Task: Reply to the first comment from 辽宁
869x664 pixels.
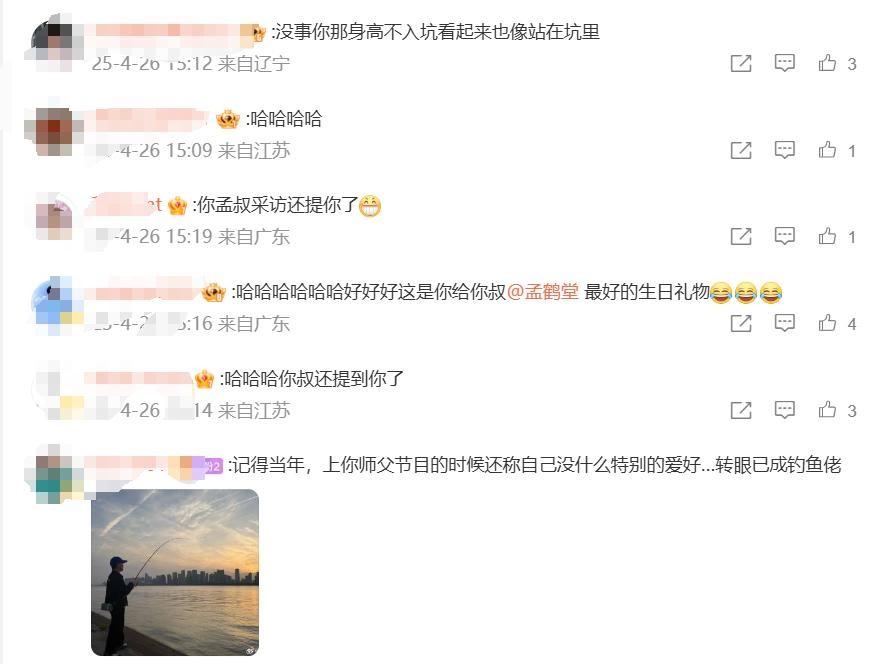Action: pos(784,63)
